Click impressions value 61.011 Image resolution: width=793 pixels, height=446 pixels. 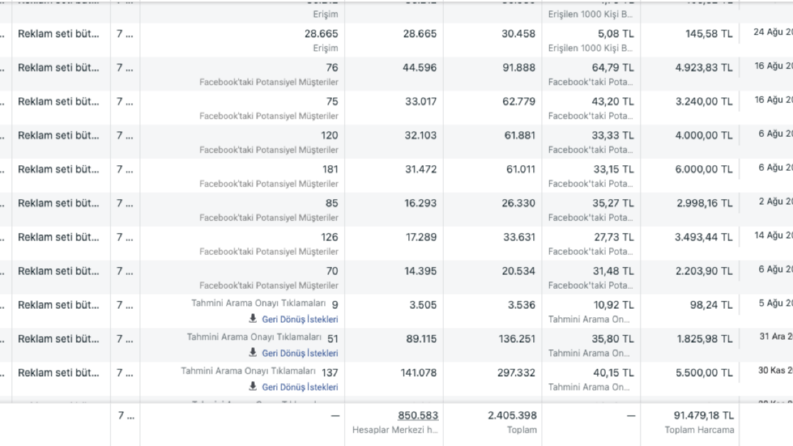coord(520,169)
